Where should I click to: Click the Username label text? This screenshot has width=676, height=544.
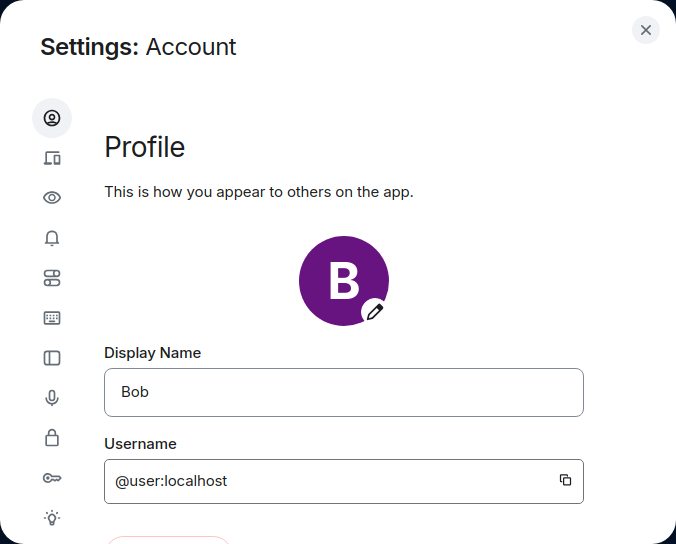point(140,444)
